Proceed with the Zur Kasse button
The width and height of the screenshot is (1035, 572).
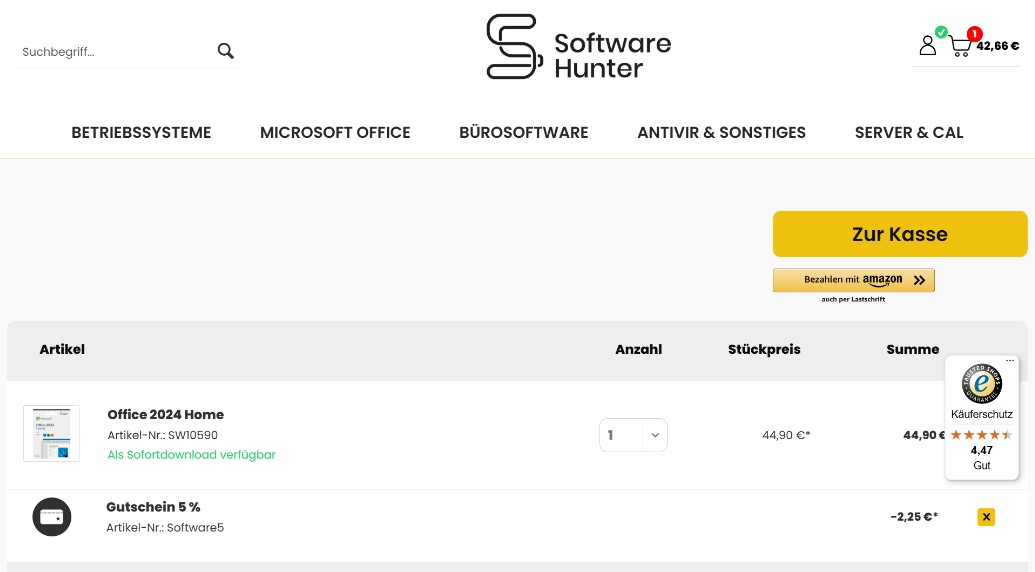900,234
